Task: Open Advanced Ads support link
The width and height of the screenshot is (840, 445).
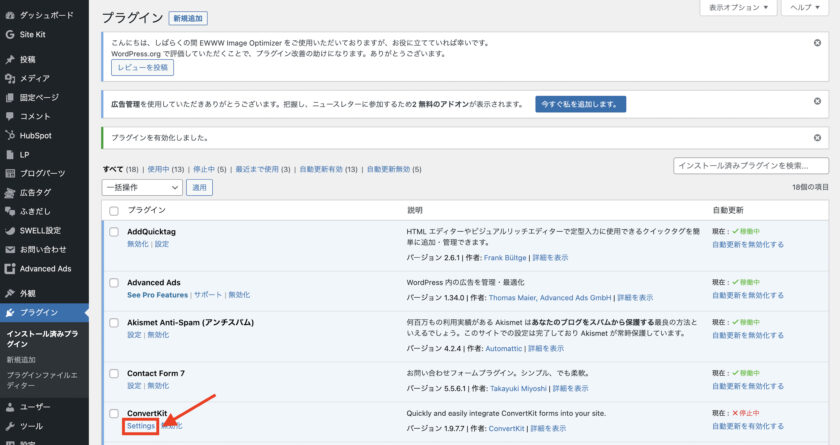Action: click(x=207, y=295)
